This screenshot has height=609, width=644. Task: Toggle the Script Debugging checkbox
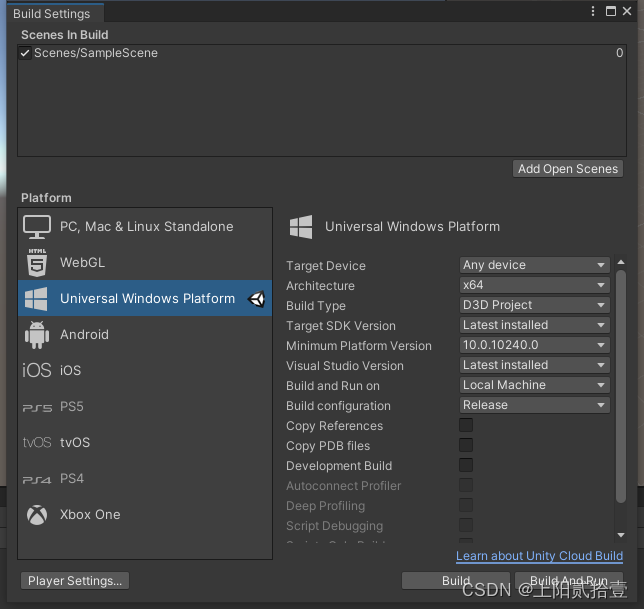point(466,525)
